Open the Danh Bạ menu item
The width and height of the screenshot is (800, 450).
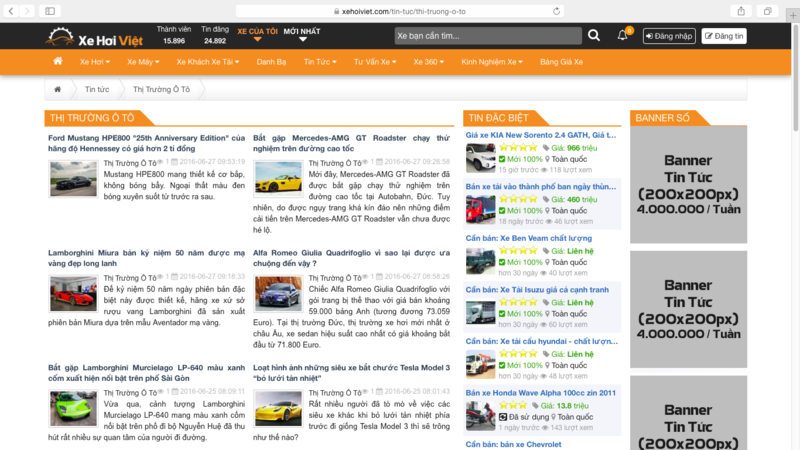pos(271,62)
